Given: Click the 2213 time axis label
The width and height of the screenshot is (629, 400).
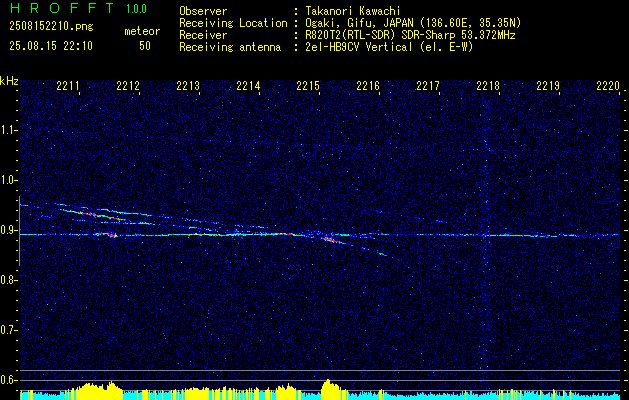Looking at the screenshot, I should coord(188,85).
